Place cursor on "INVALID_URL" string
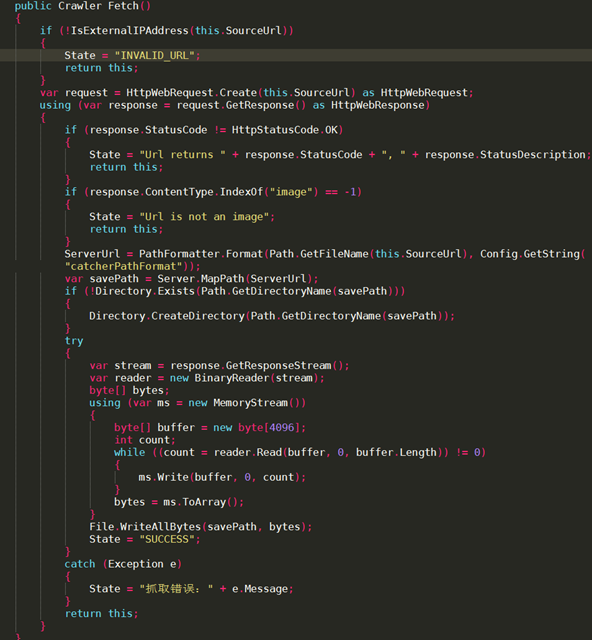Viewport: 592px width, 640px height. (154, 55)
